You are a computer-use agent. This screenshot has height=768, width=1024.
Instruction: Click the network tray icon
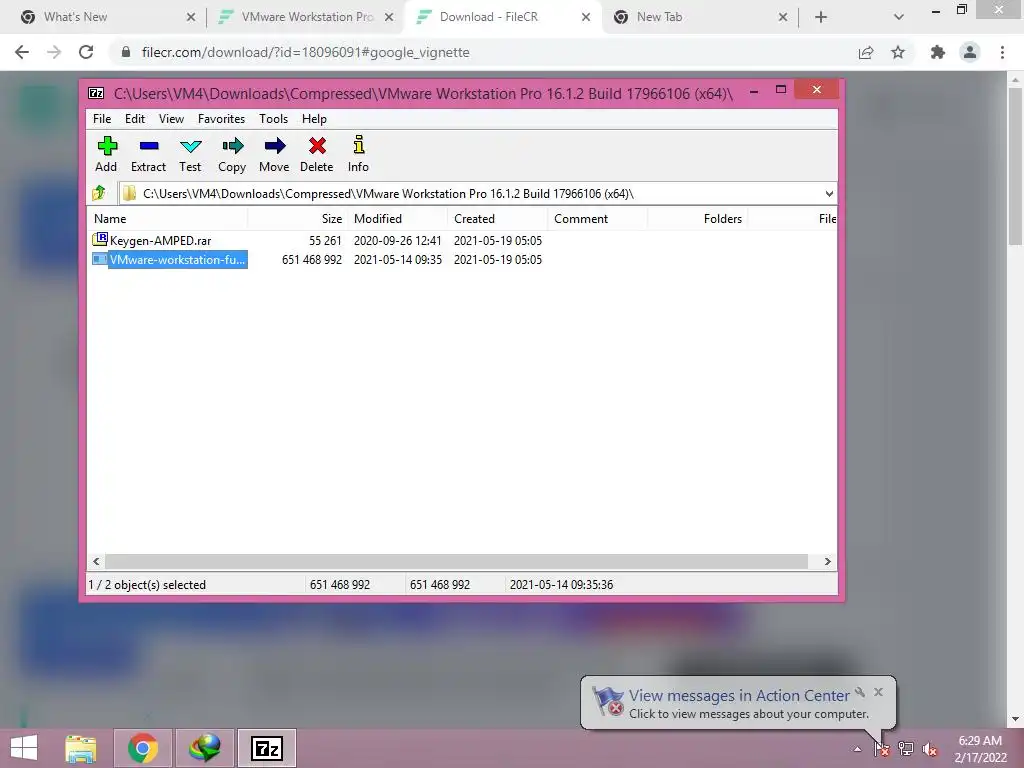coord(906,749)
